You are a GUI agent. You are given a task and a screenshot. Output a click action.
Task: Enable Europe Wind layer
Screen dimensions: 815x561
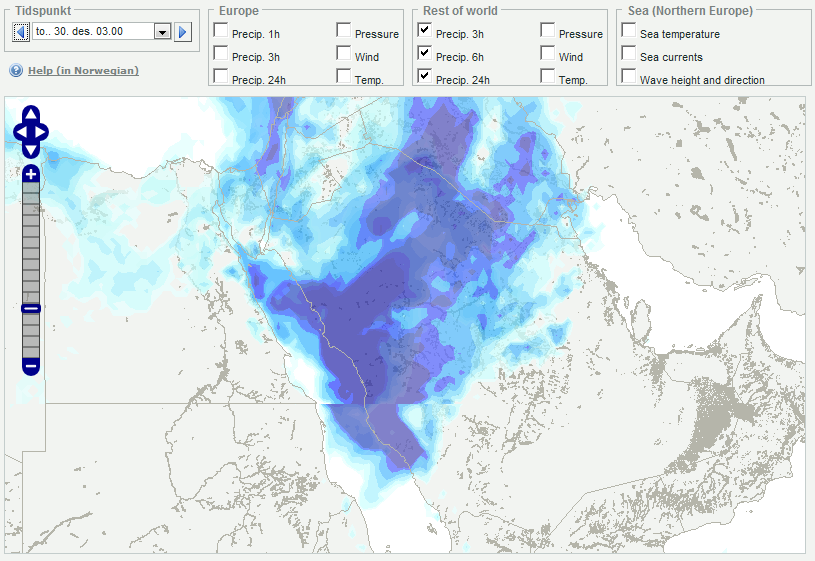[x=344, y=53]
